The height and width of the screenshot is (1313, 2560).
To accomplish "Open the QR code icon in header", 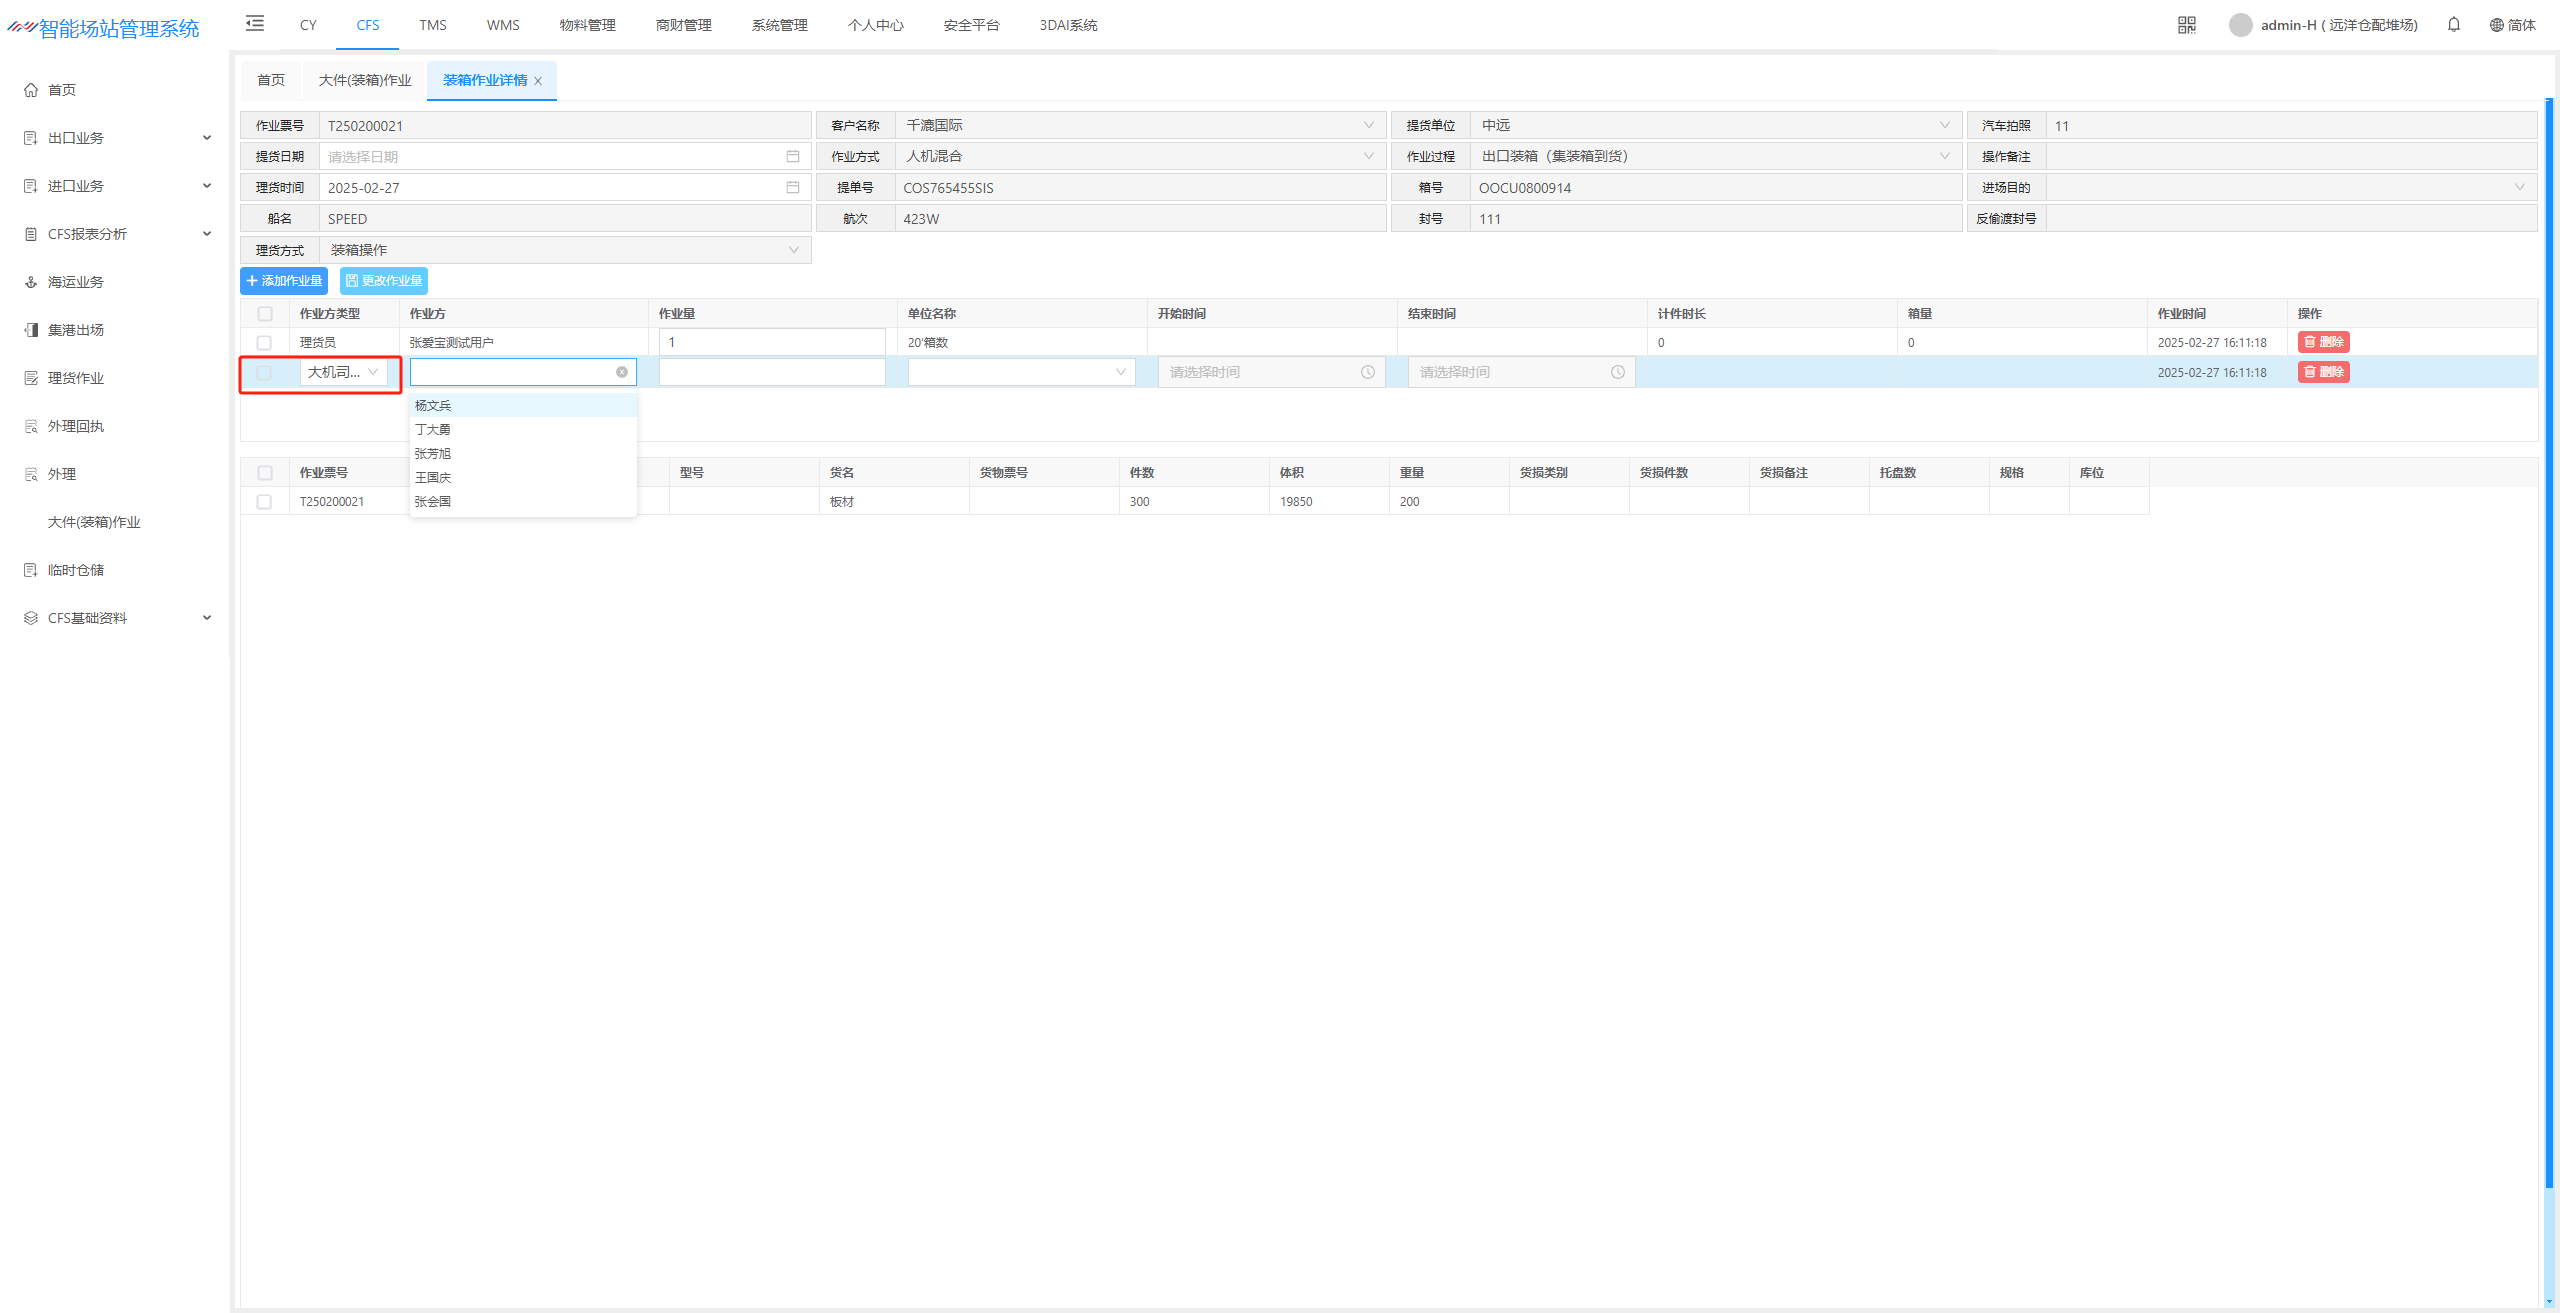I will coord(2186,25).
